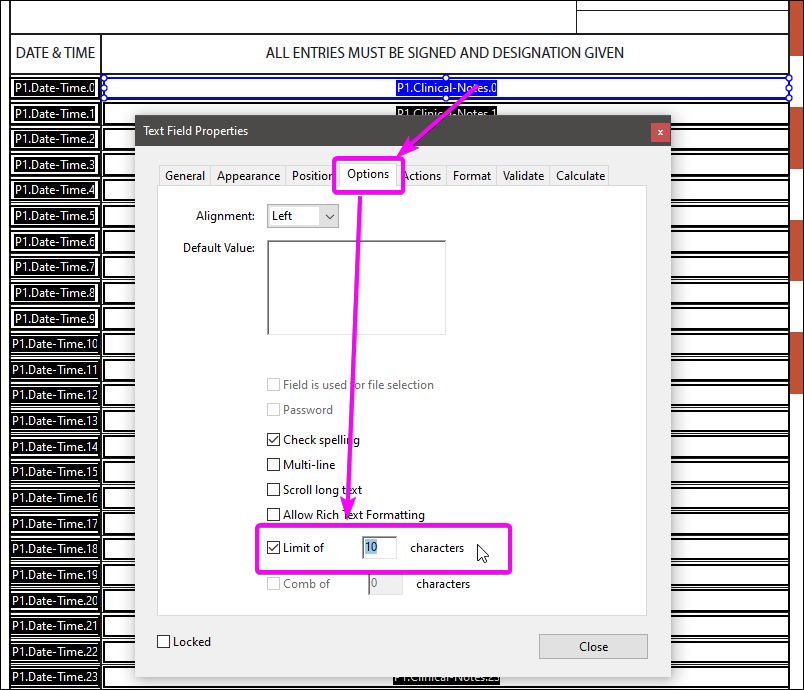Screen dimensions: 804x690
Task: Check the Locked checkbox
Action: tap(163, 642)
